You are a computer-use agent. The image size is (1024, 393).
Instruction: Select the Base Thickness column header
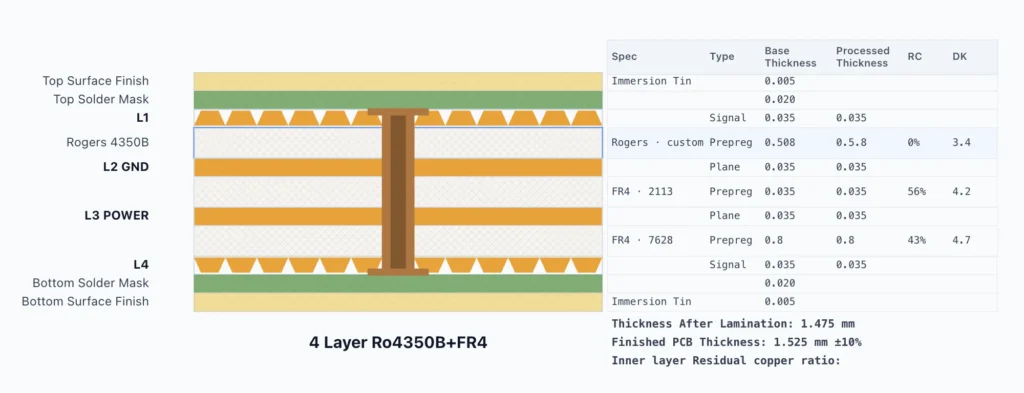(x=790, y=57)
